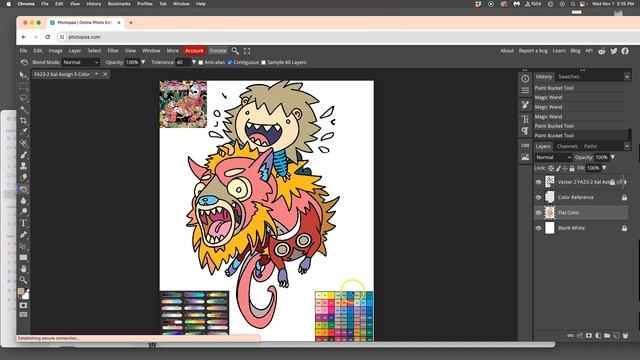This screenshot has height=360, width=640.
Task: Open the Filter menu
Action: click(113, 51)
